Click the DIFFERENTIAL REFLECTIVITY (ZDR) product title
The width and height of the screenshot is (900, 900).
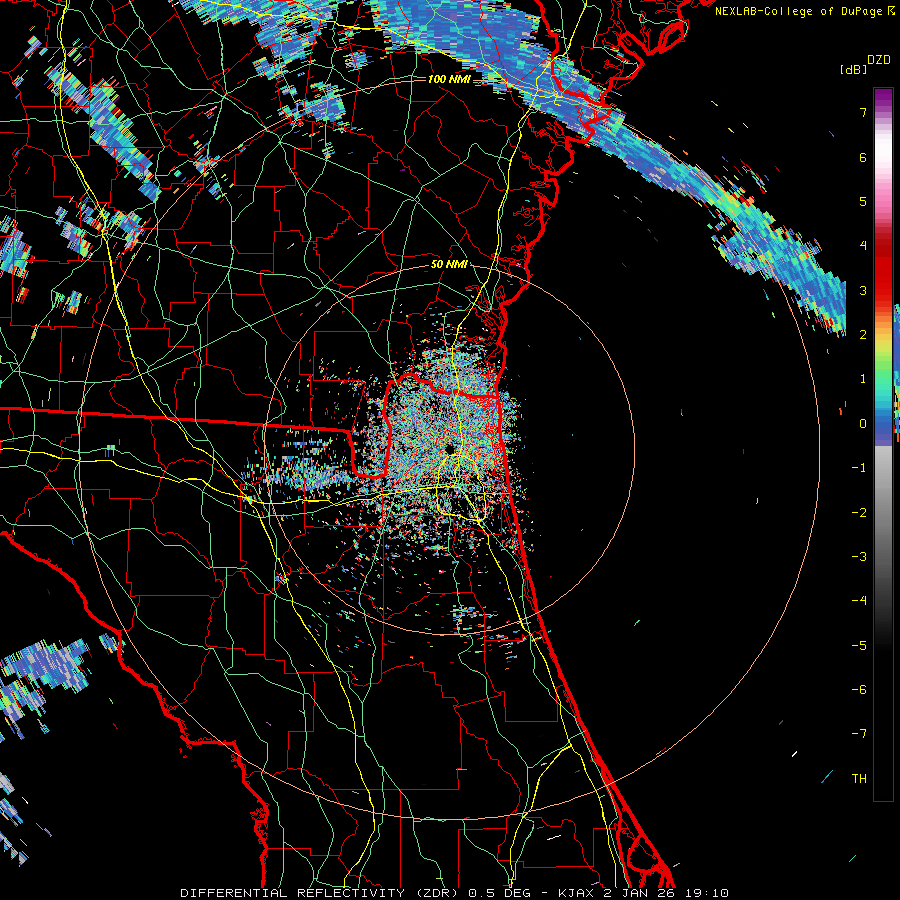click(x=319, y=893)
